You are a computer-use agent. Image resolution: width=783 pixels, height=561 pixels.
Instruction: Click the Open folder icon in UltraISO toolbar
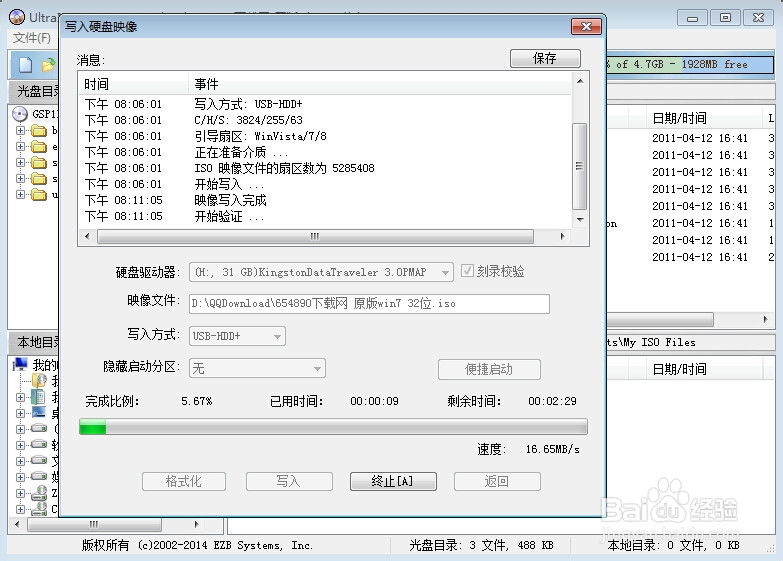pyautogui.click(x=48, y=65)
